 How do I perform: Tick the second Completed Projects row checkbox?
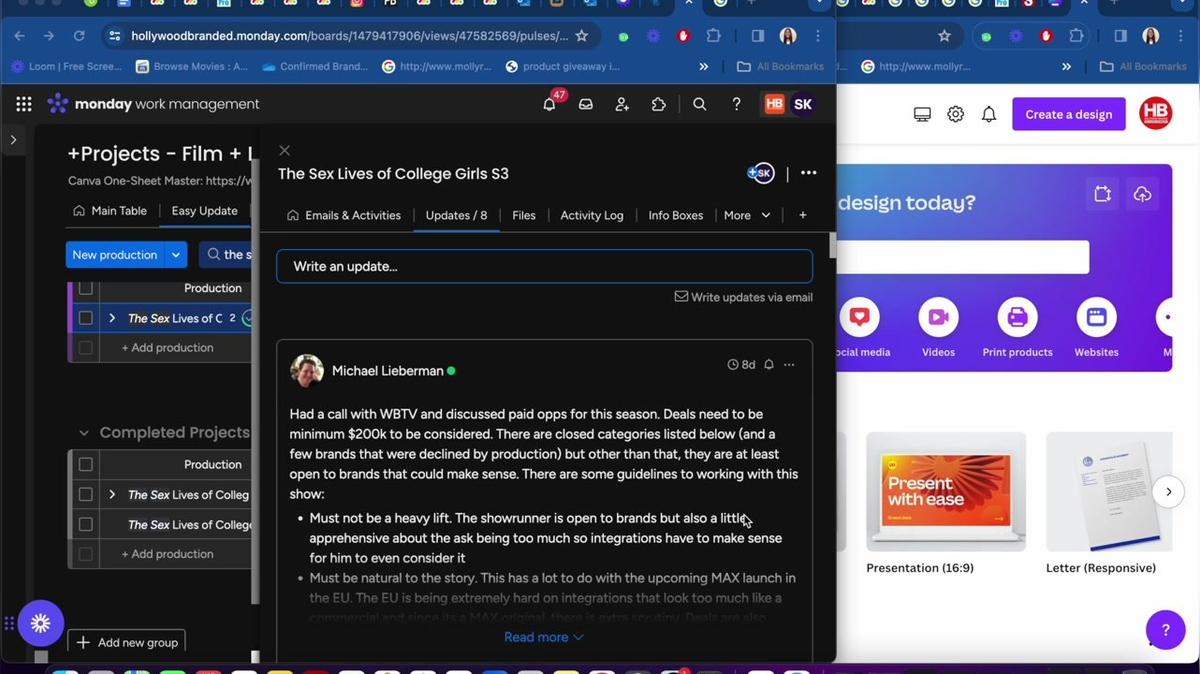pyautogui.click(x=85, y=524)
